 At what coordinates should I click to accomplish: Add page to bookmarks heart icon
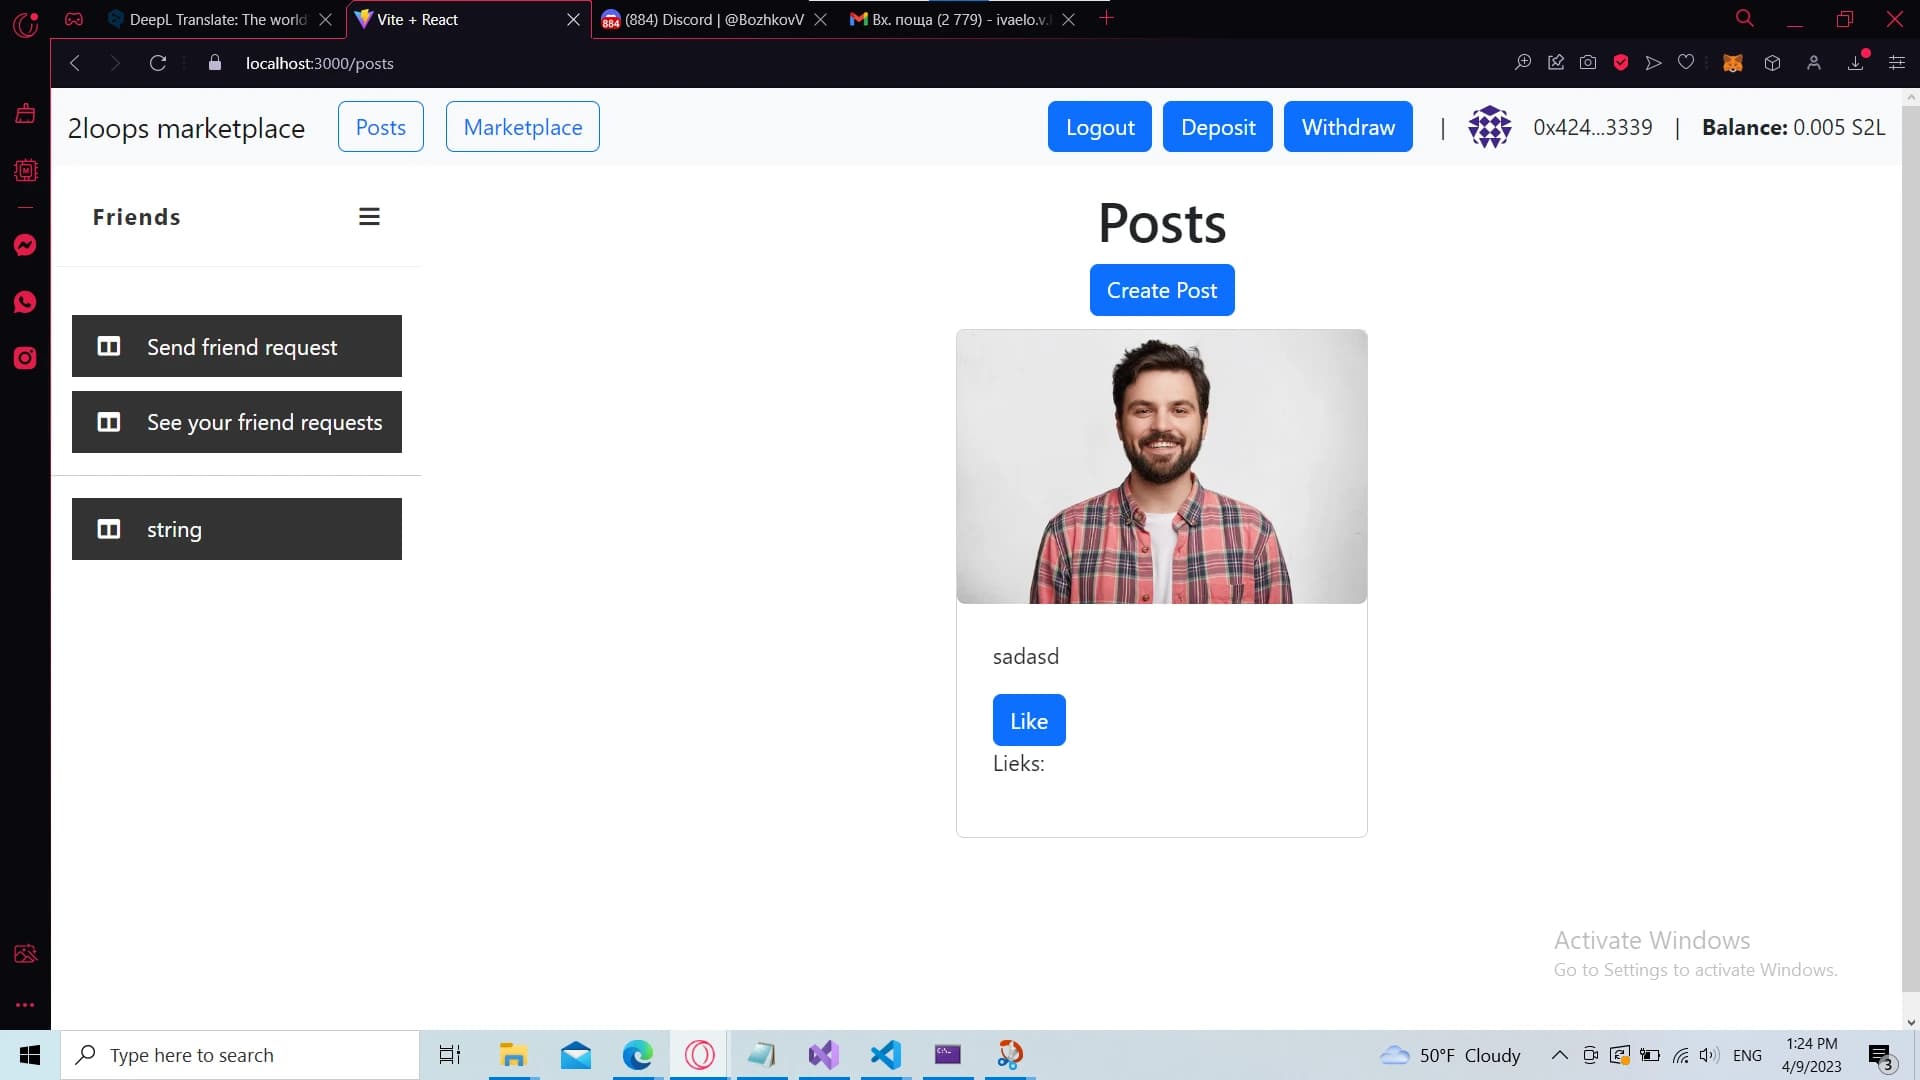(x=1686, y=63)
